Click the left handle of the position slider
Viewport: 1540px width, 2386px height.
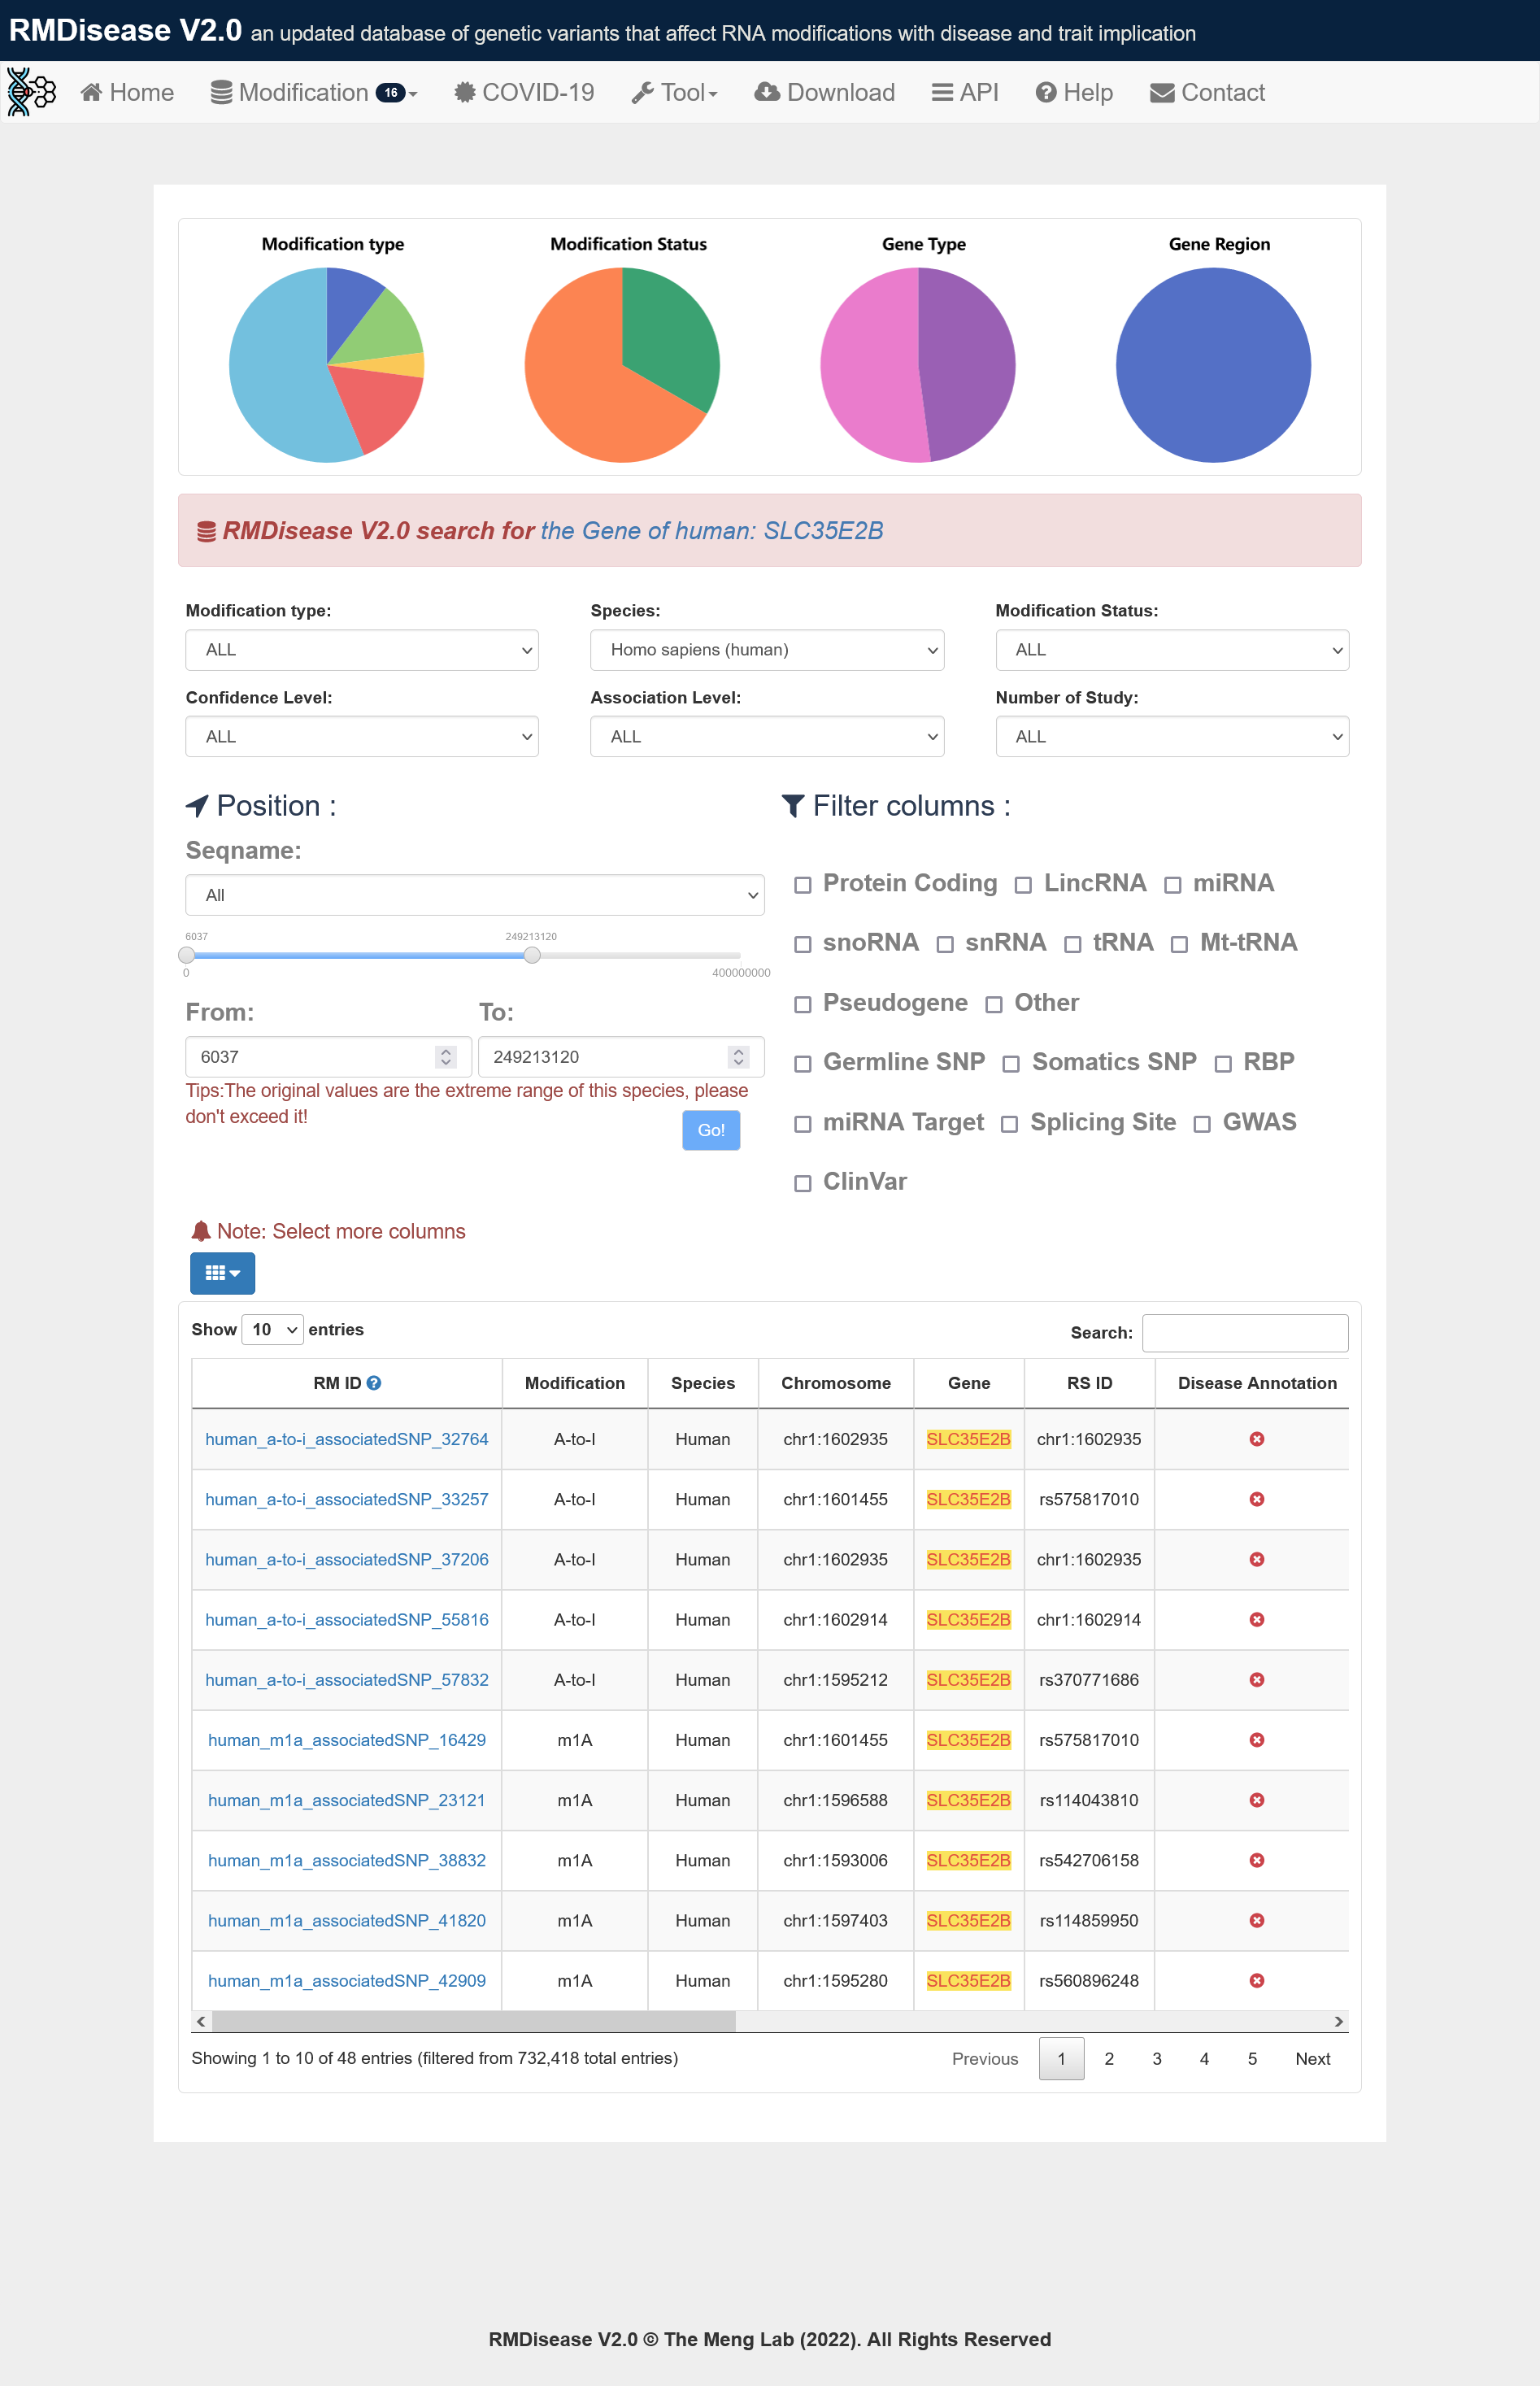coord(186,955)
